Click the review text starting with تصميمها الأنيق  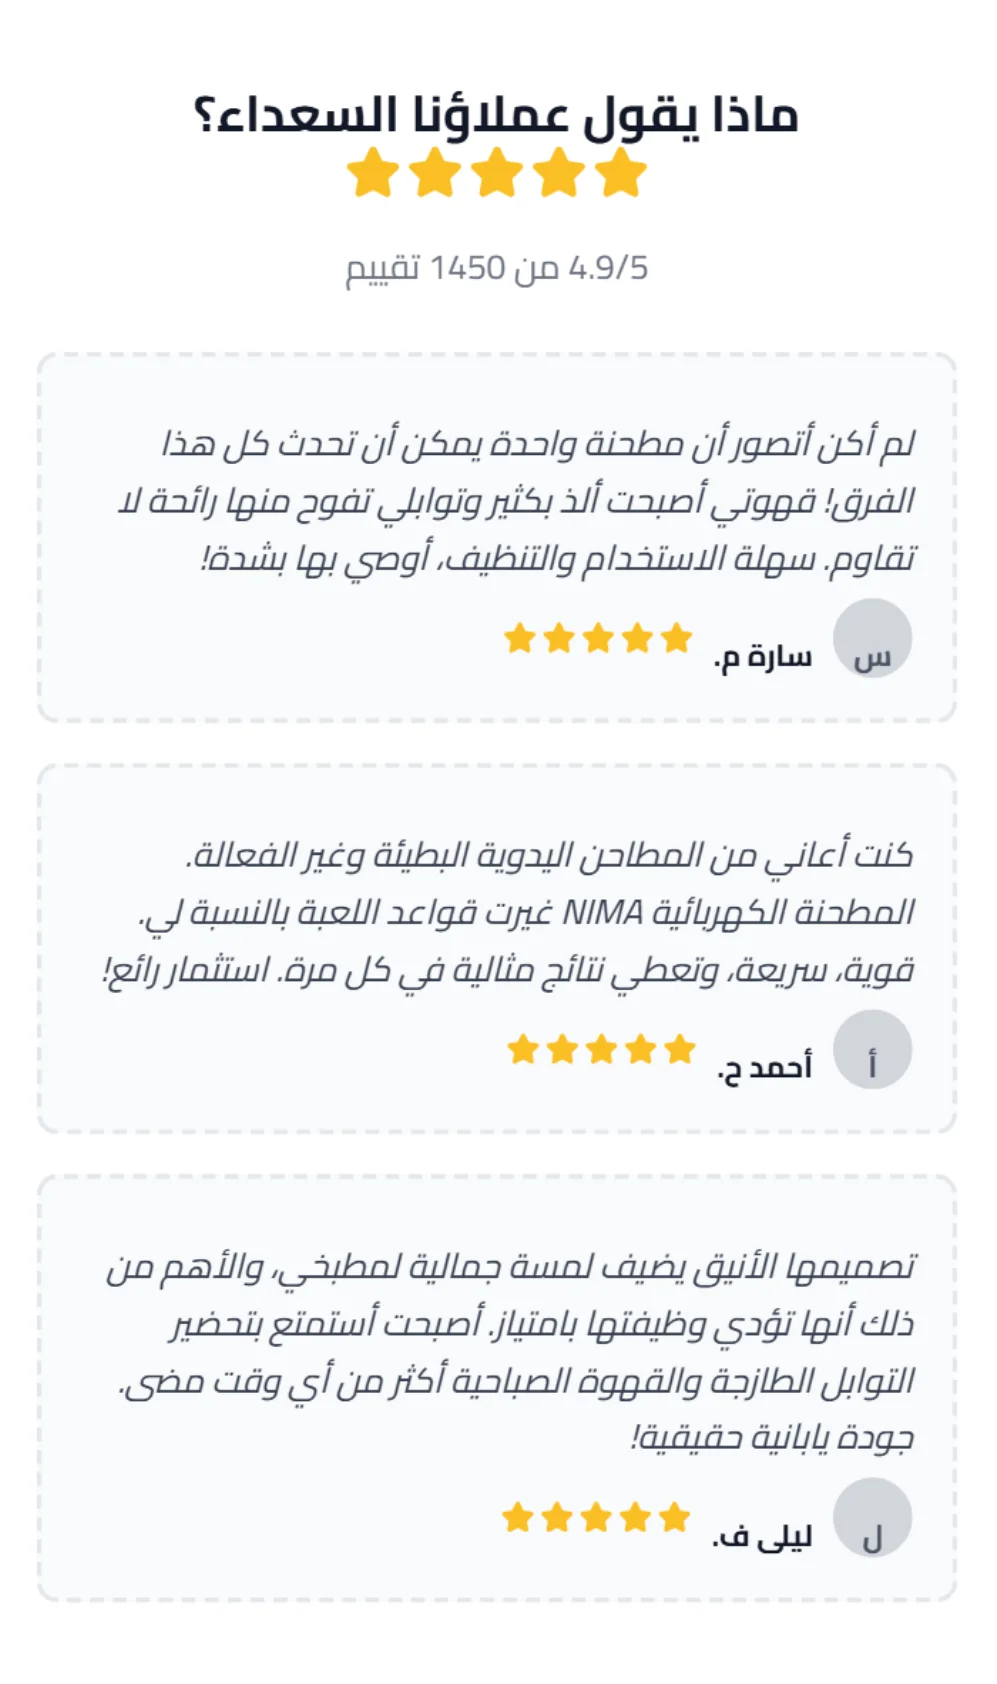coord(511,1351)
